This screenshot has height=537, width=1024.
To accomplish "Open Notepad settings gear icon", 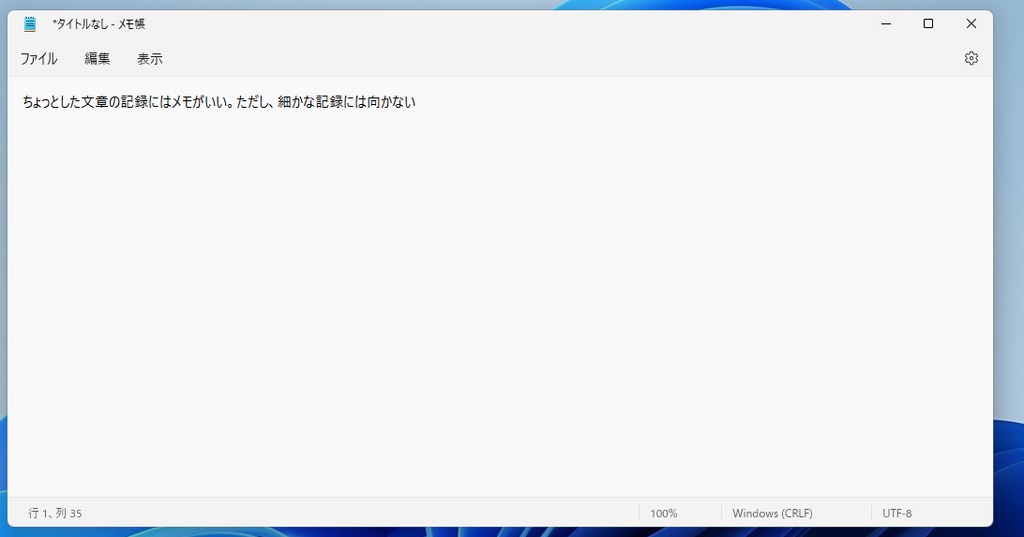I will (971, 58).
